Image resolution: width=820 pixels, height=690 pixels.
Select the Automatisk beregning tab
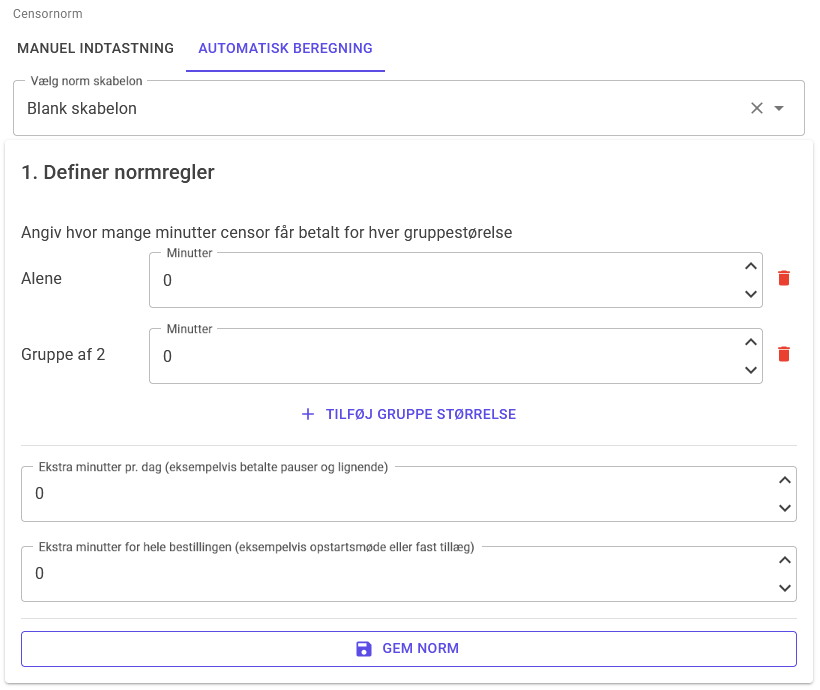(x=285, y=48)
